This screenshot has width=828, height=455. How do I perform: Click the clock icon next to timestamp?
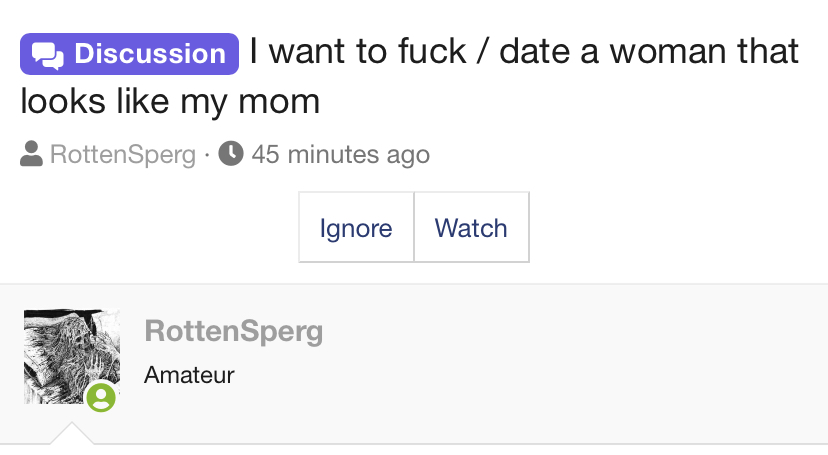click(x=231, y=153)
